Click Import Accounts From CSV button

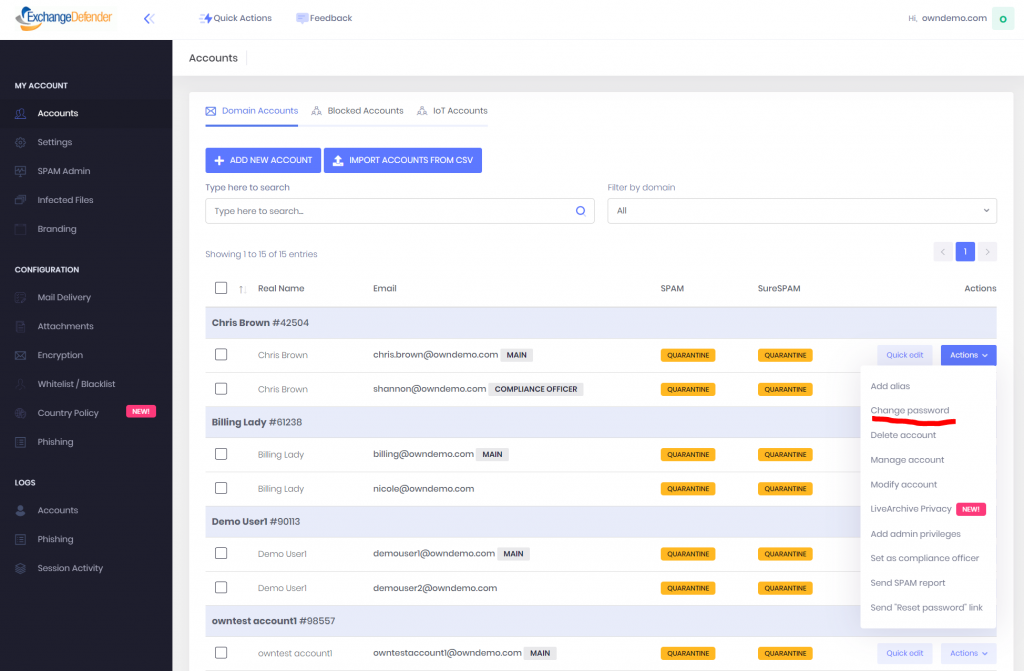(403, 160)
